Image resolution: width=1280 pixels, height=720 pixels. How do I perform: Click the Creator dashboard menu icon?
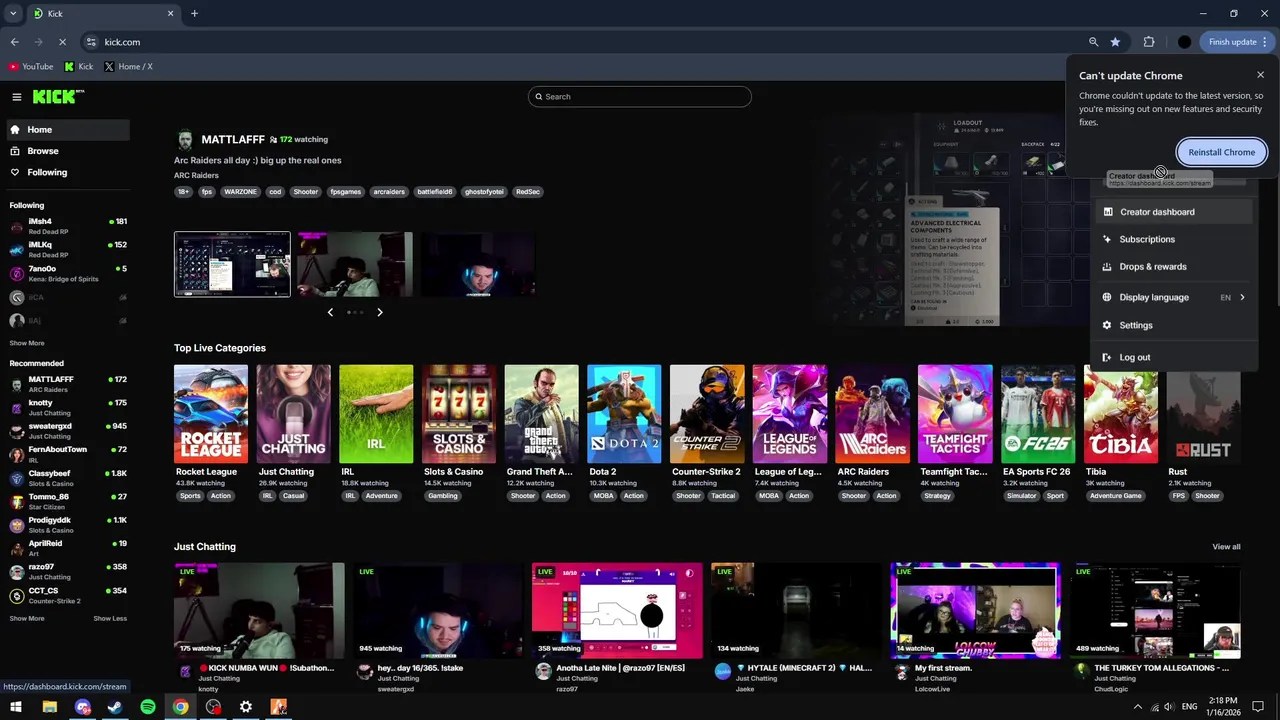(x=1107, y=212)
